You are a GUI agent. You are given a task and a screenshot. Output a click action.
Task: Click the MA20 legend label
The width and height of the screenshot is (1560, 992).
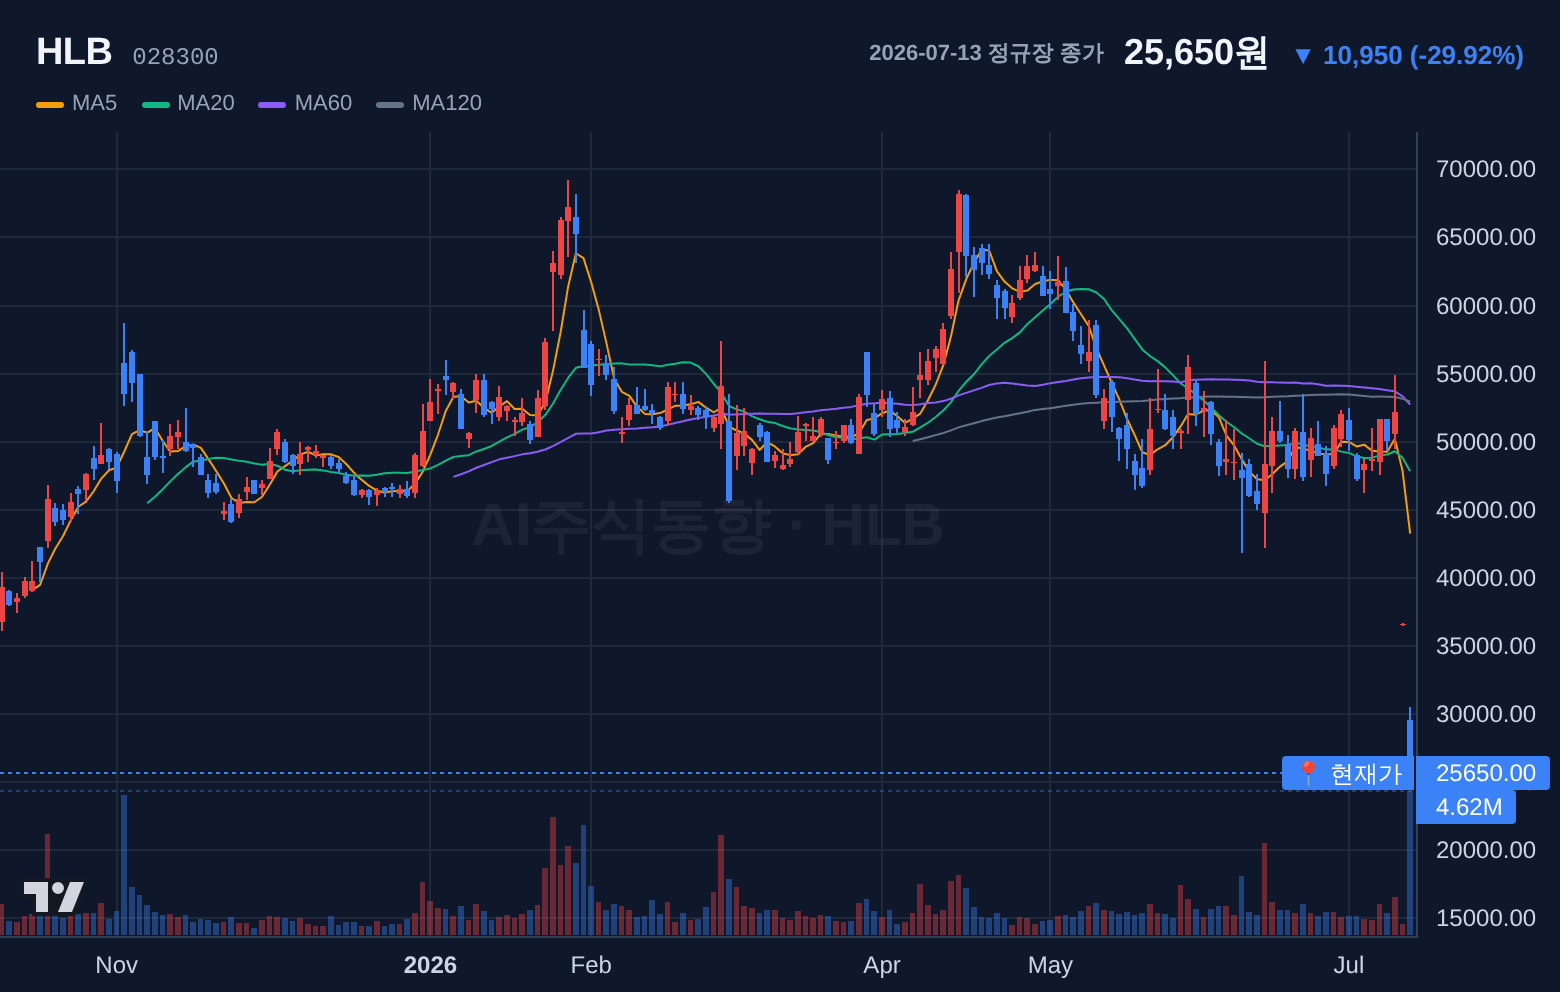click(206, 103)
